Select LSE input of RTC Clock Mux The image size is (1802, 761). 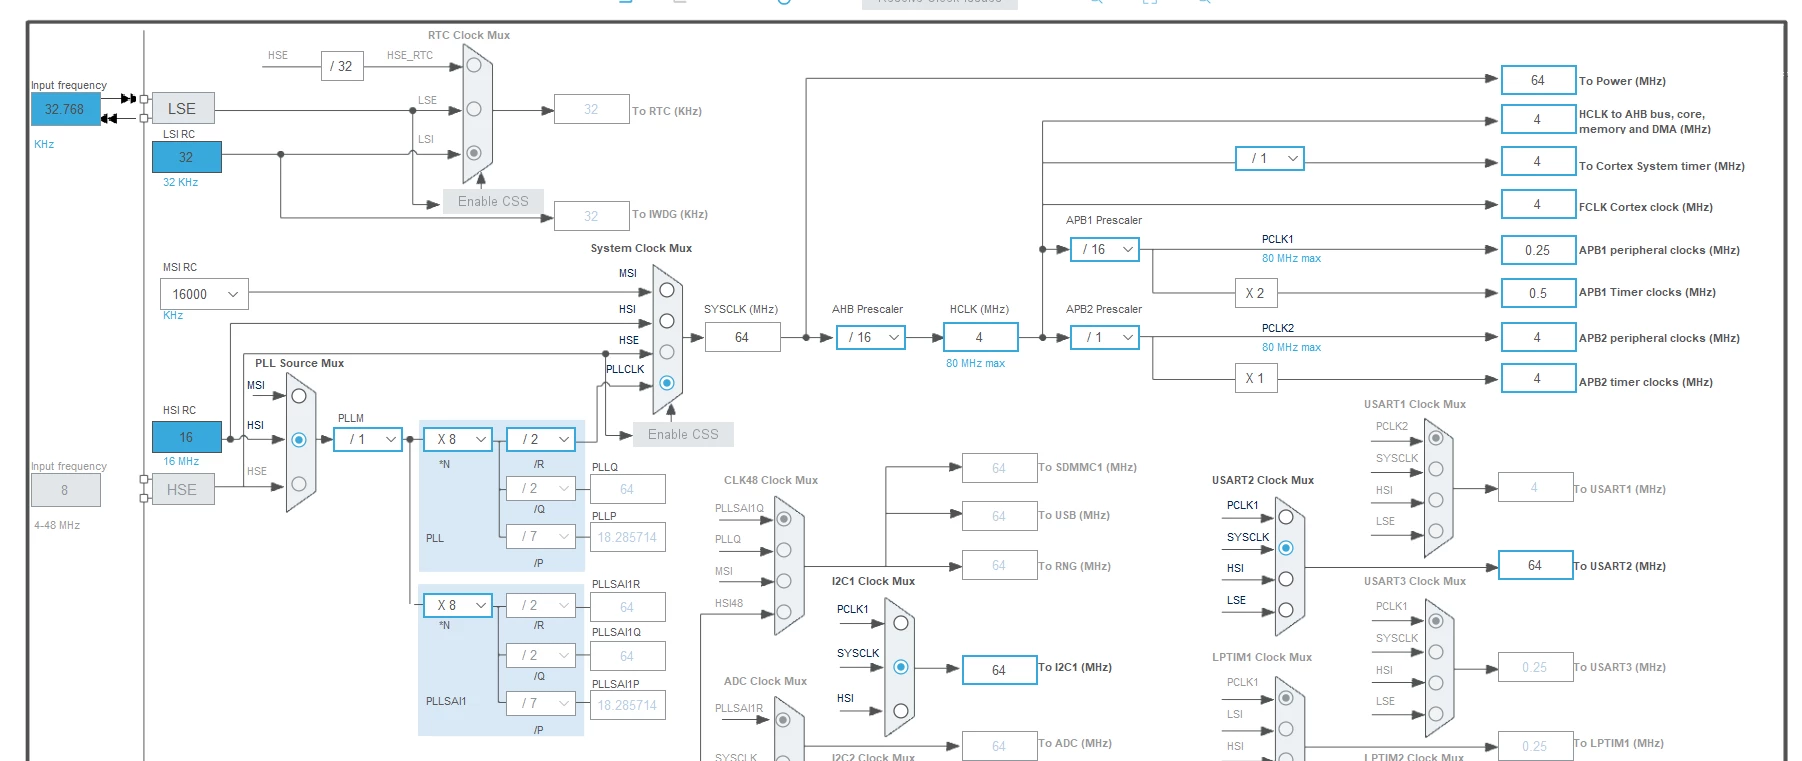474,109
